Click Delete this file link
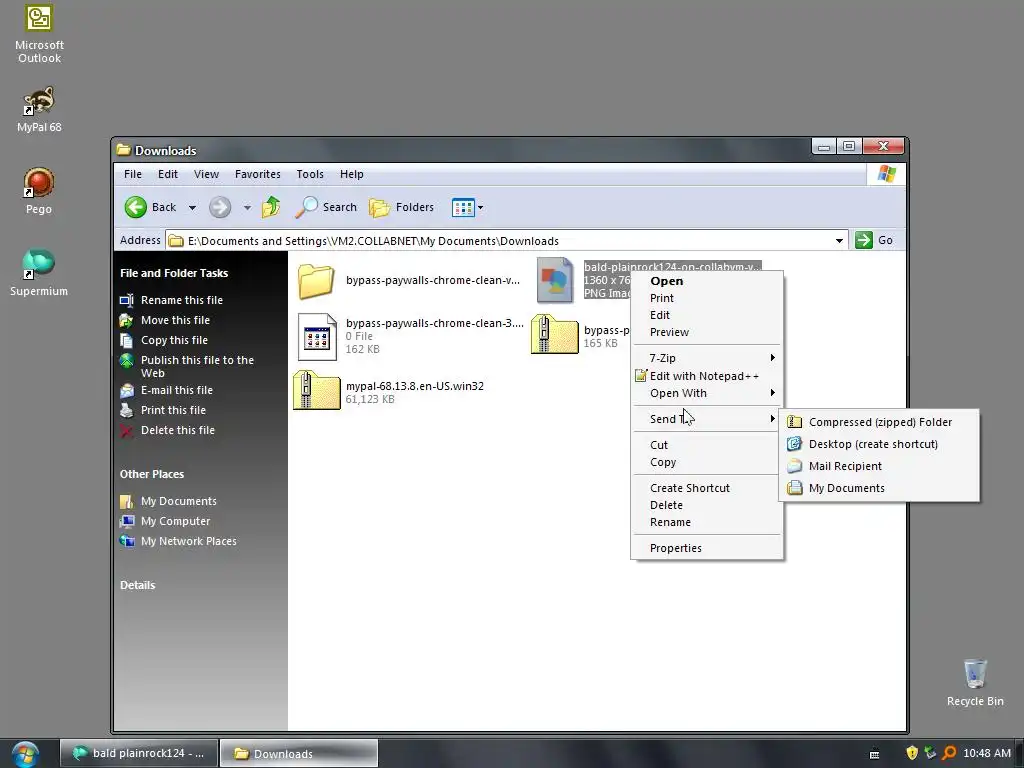 [178, 430]
